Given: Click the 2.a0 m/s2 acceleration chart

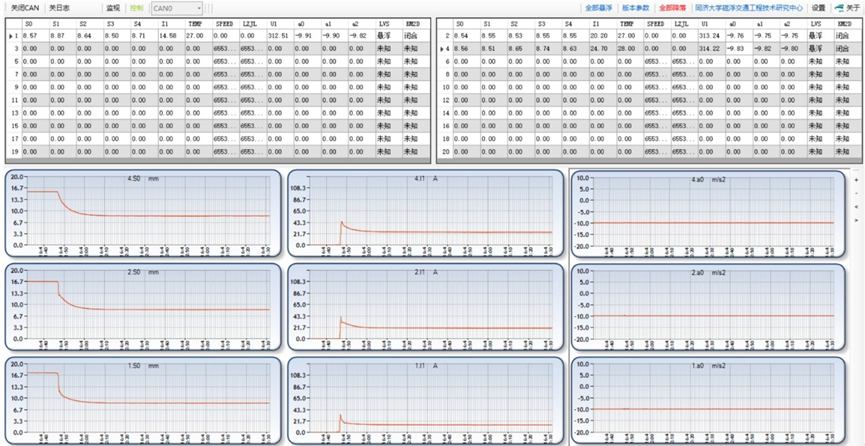Looking at the screenshot, I should pos(708,307).
